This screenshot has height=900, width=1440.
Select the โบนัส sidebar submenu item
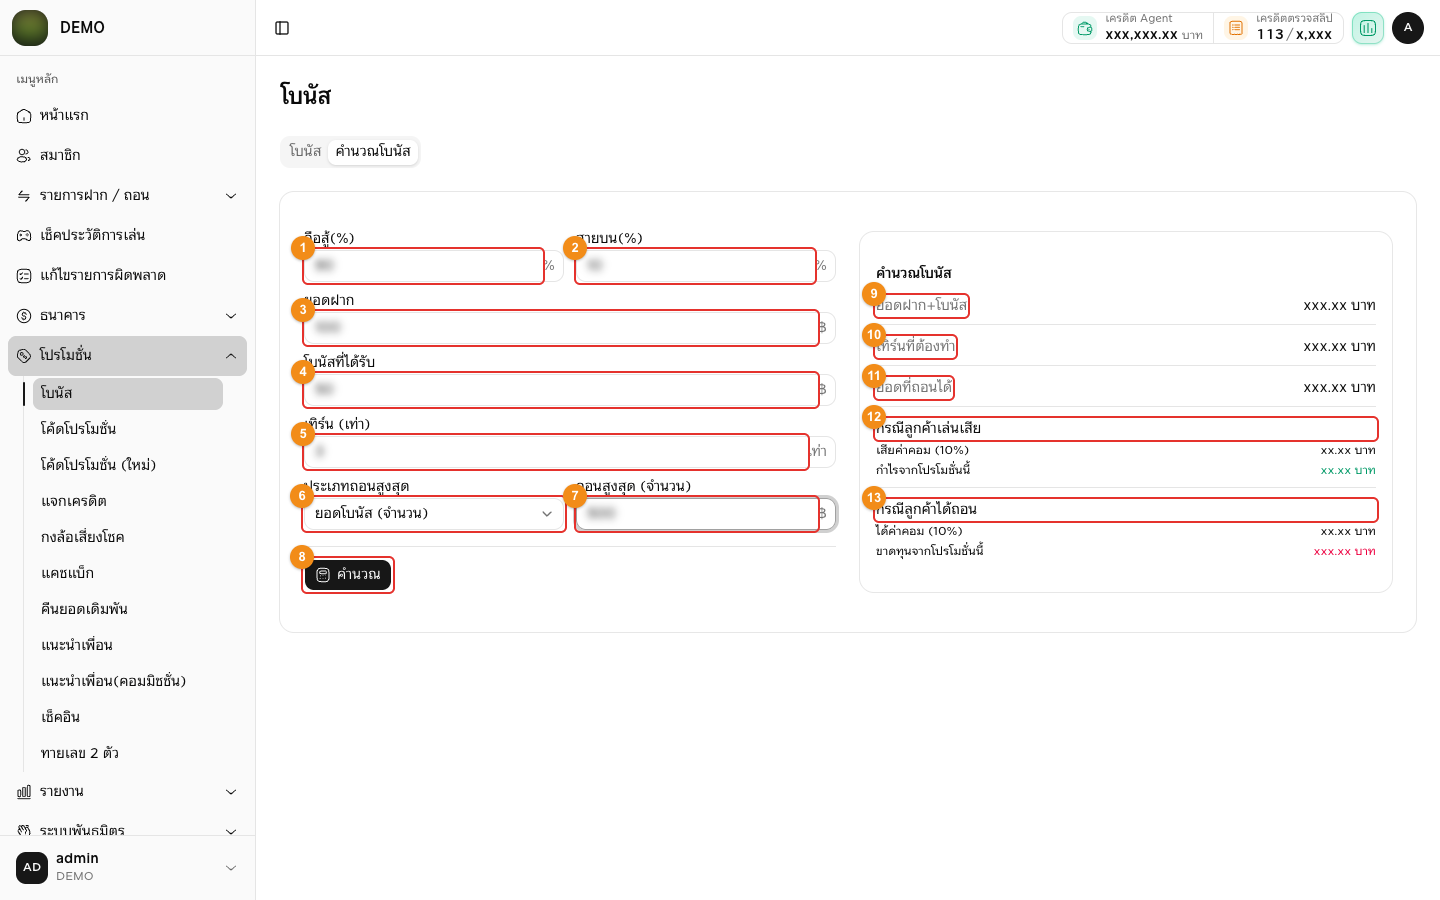coord(128,394)
